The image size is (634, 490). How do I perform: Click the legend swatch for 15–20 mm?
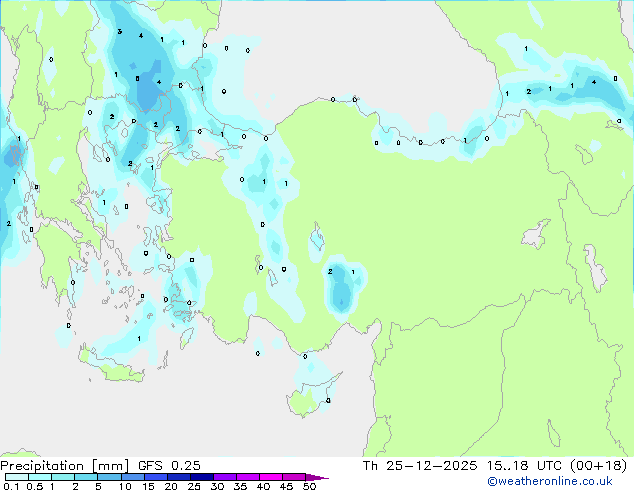(x=155, y=477)
